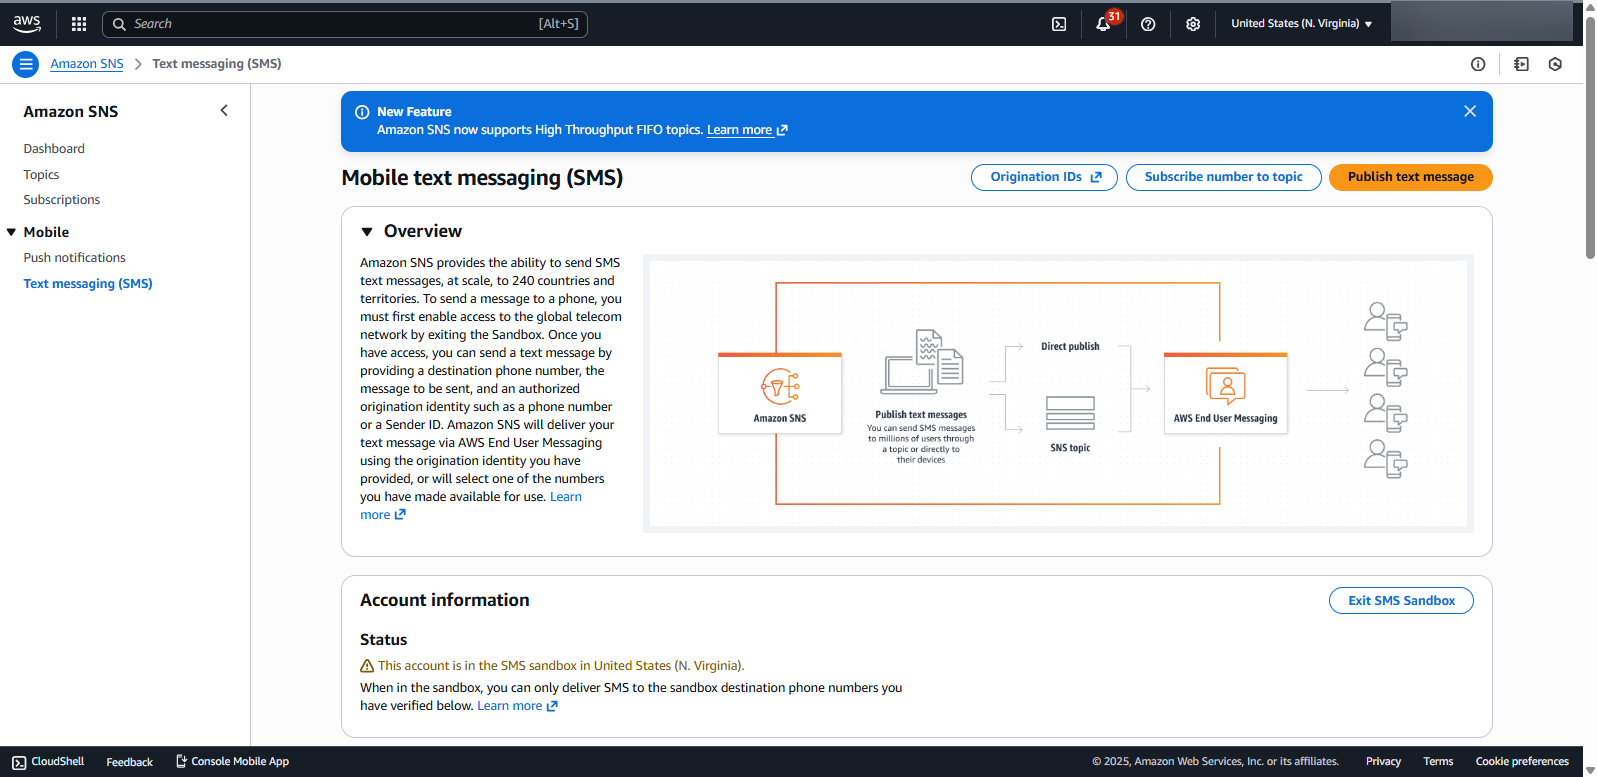The height and width of the screenshot is (777, 1597).
Task: Open the help question mark menu
Action: point(1148,24)
